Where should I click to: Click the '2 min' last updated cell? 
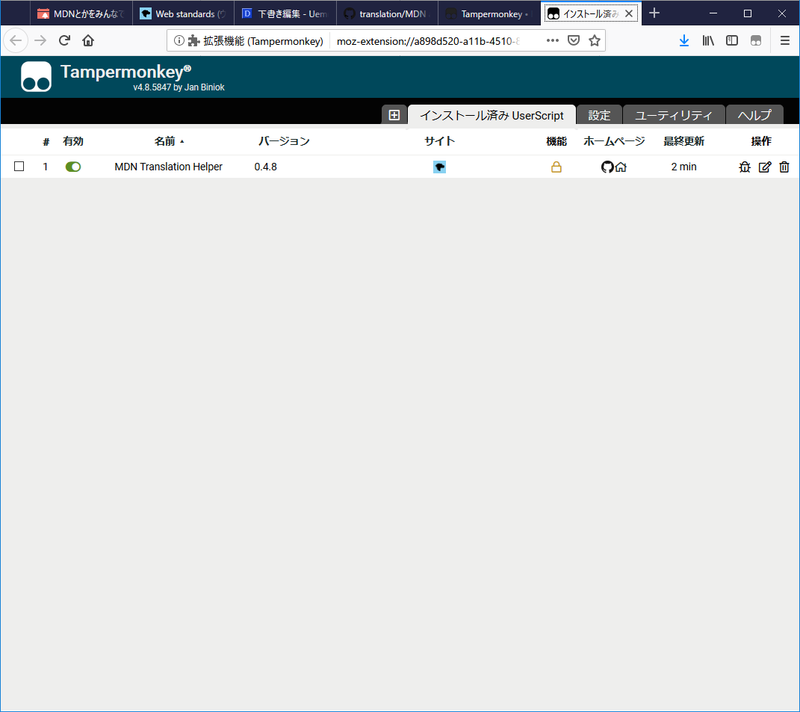[684, 167]
